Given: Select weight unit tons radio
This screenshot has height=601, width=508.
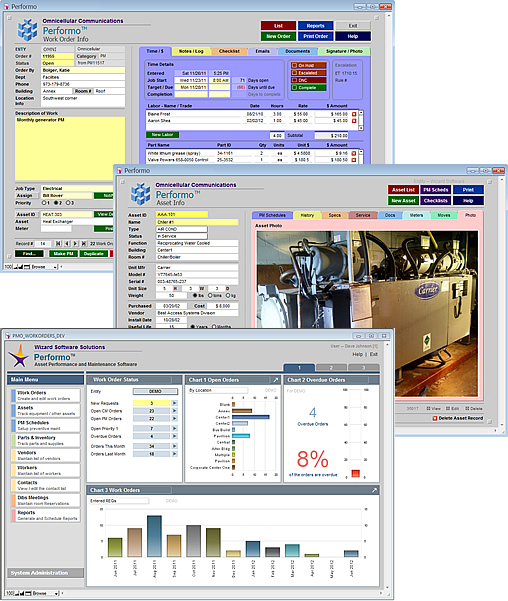Looking at the screenshot, I should 210,296.
